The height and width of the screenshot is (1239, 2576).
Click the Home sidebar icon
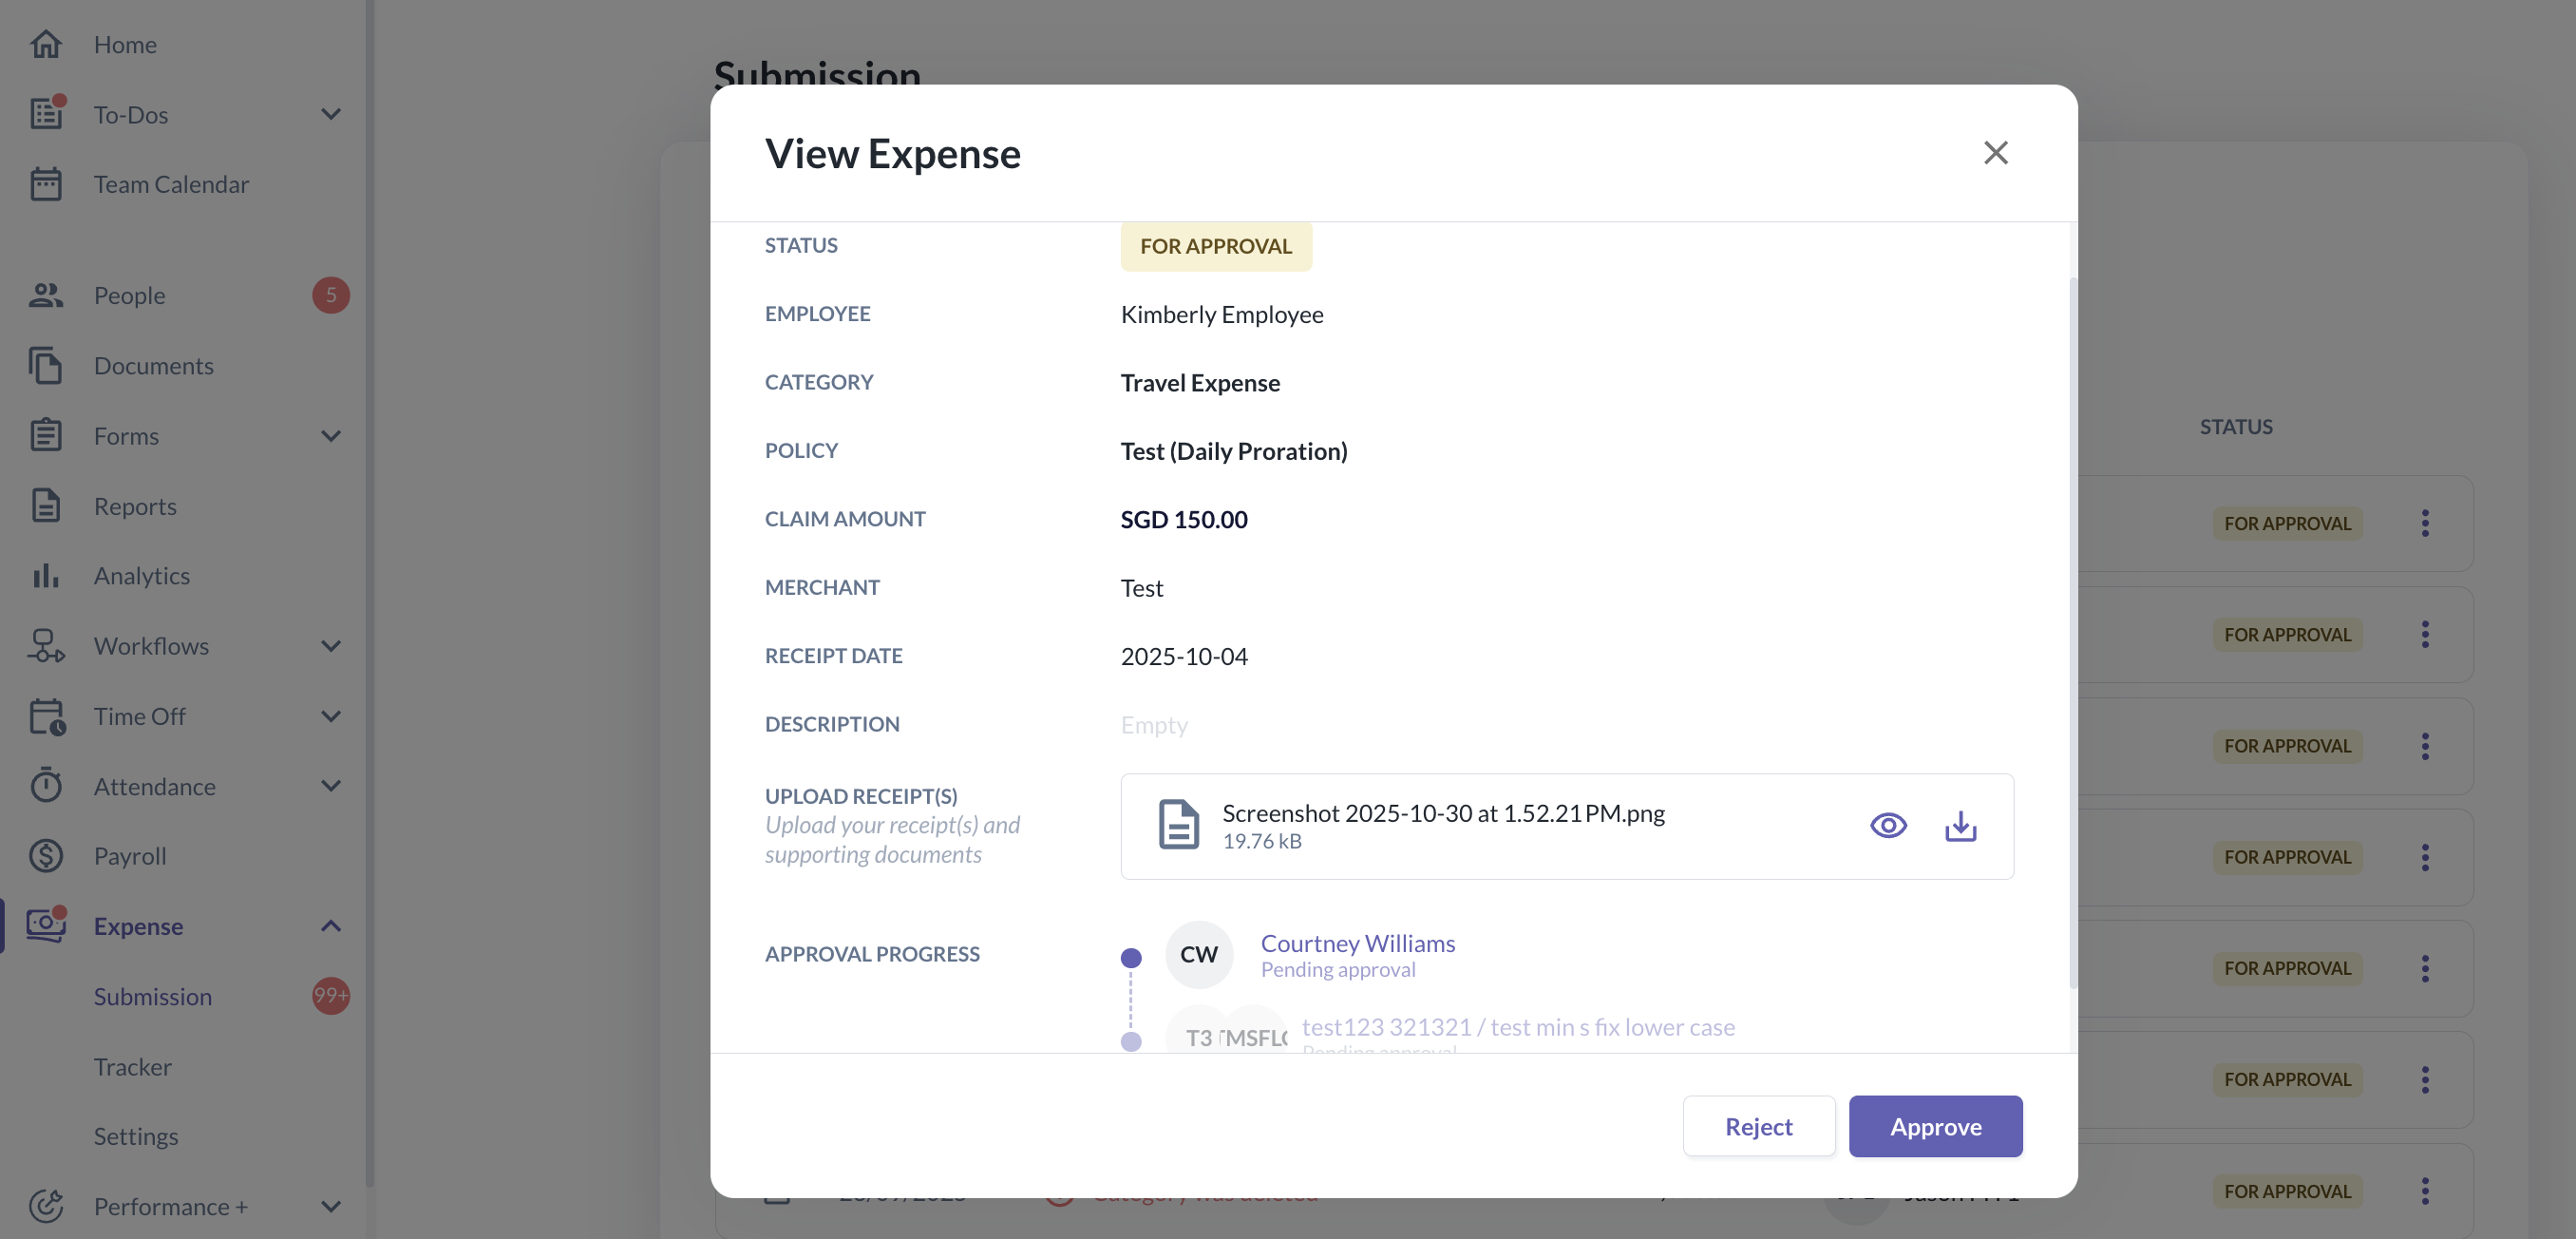(x=46, y=45)
